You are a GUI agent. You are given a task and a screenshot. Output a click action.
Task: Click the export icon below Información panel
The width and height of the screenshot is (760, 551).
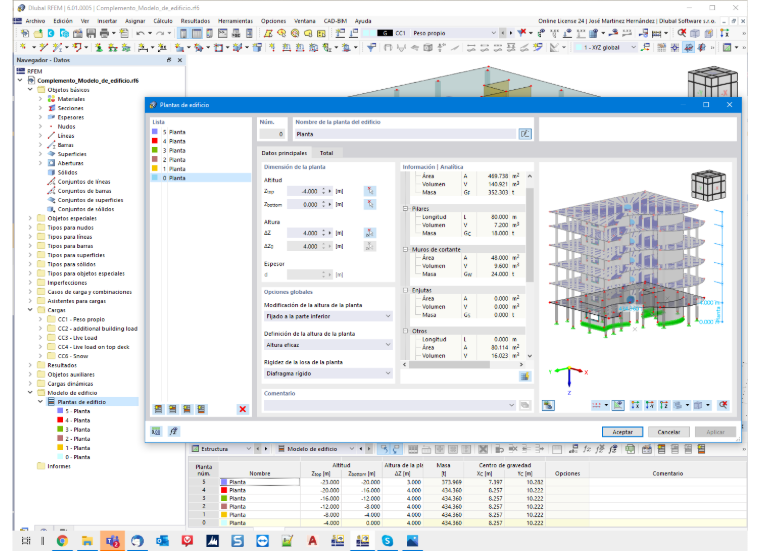coord(524,376)
